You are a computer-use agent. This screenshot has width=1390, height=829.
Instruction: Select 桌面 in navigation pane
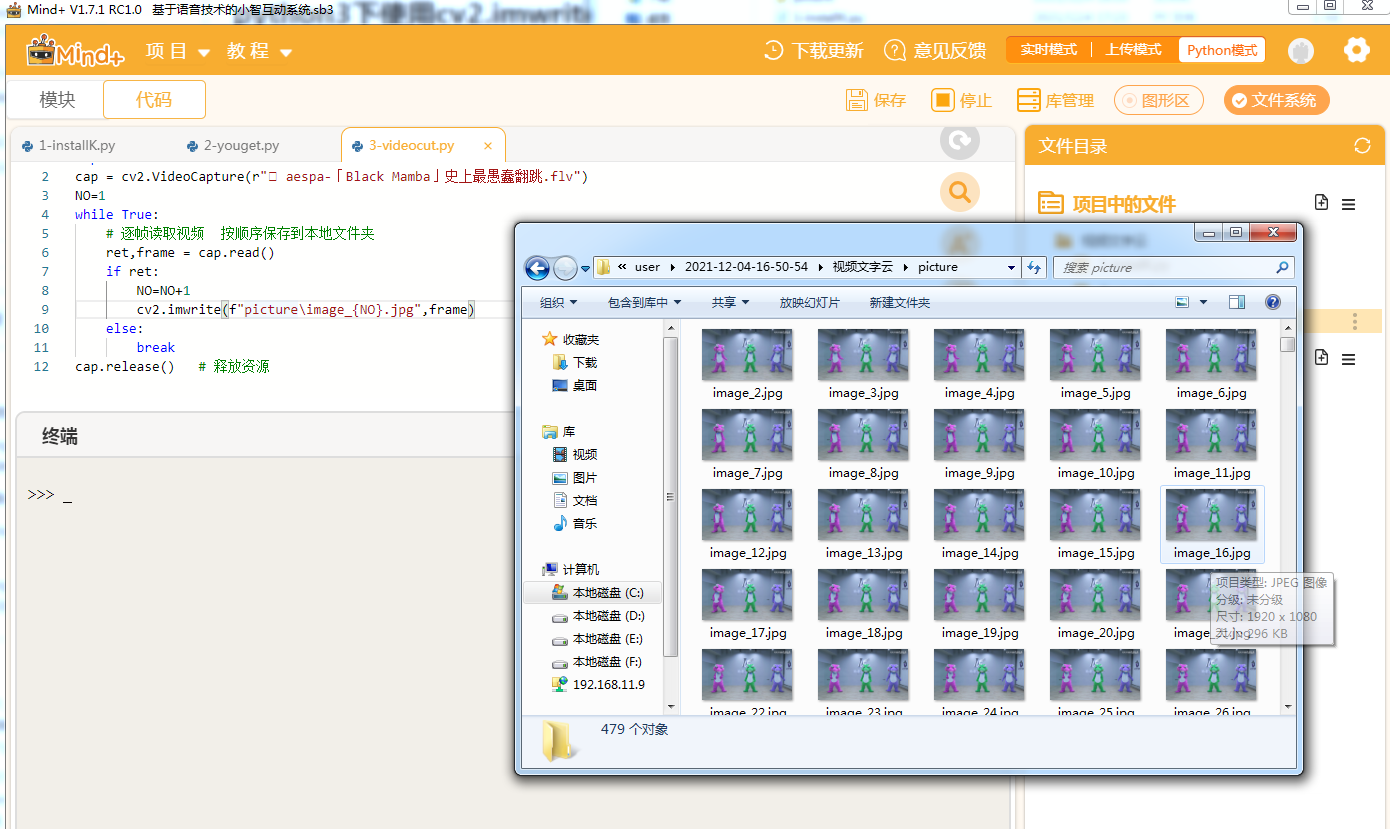575,385
